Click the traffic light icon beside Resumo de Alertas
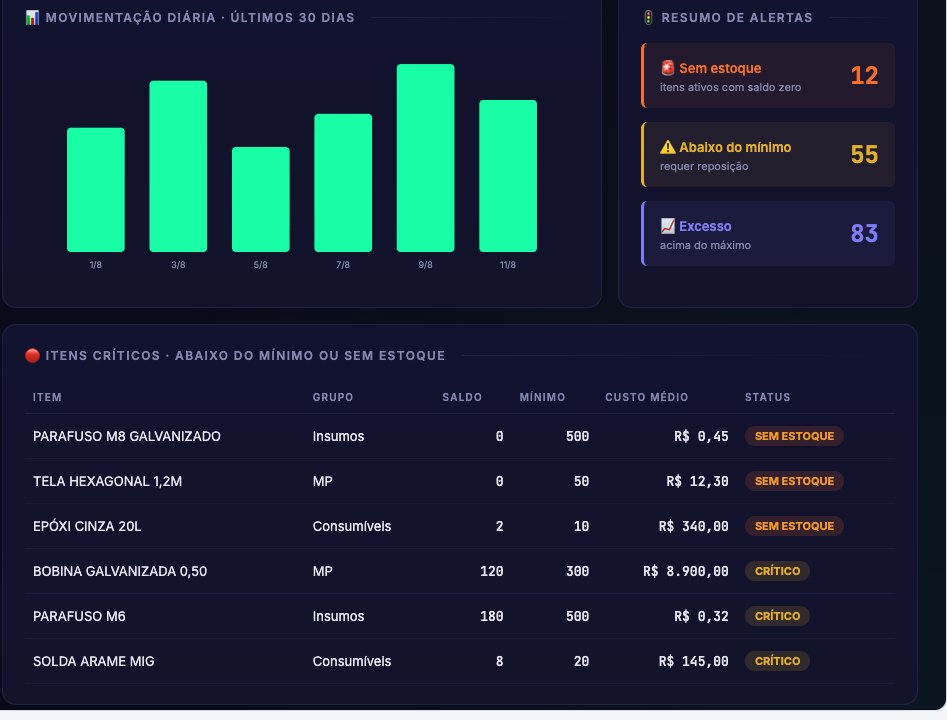 [x=648, y=18]
